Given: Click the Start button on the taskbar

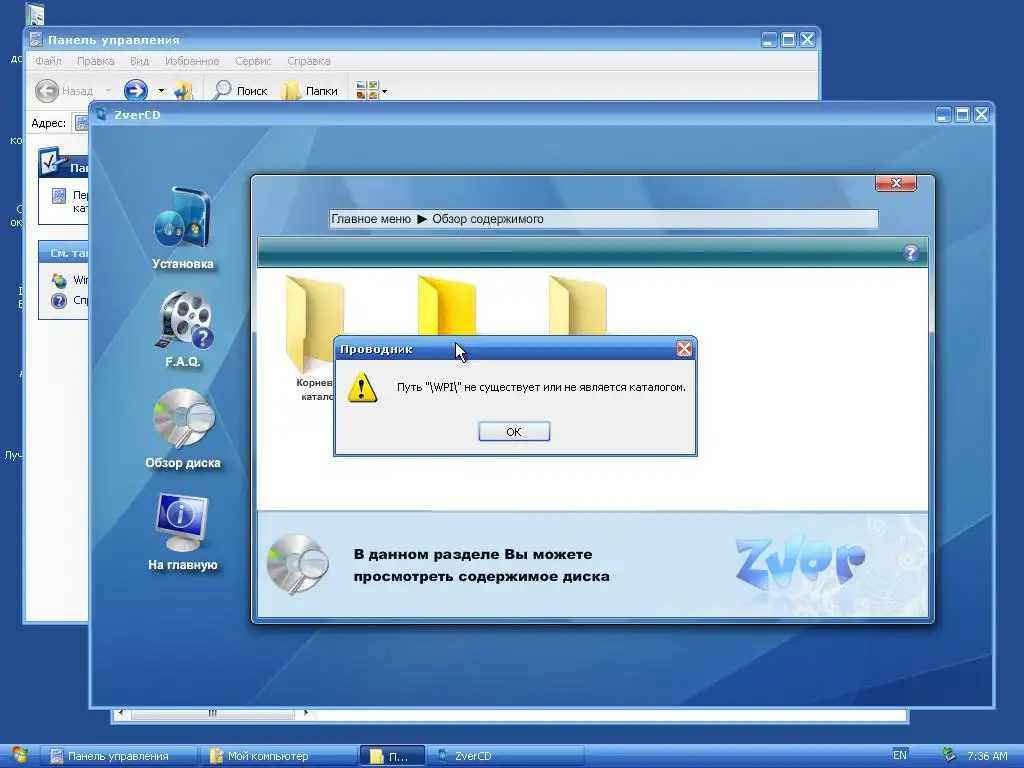Looking at the screenshot, I should point(19,756).
